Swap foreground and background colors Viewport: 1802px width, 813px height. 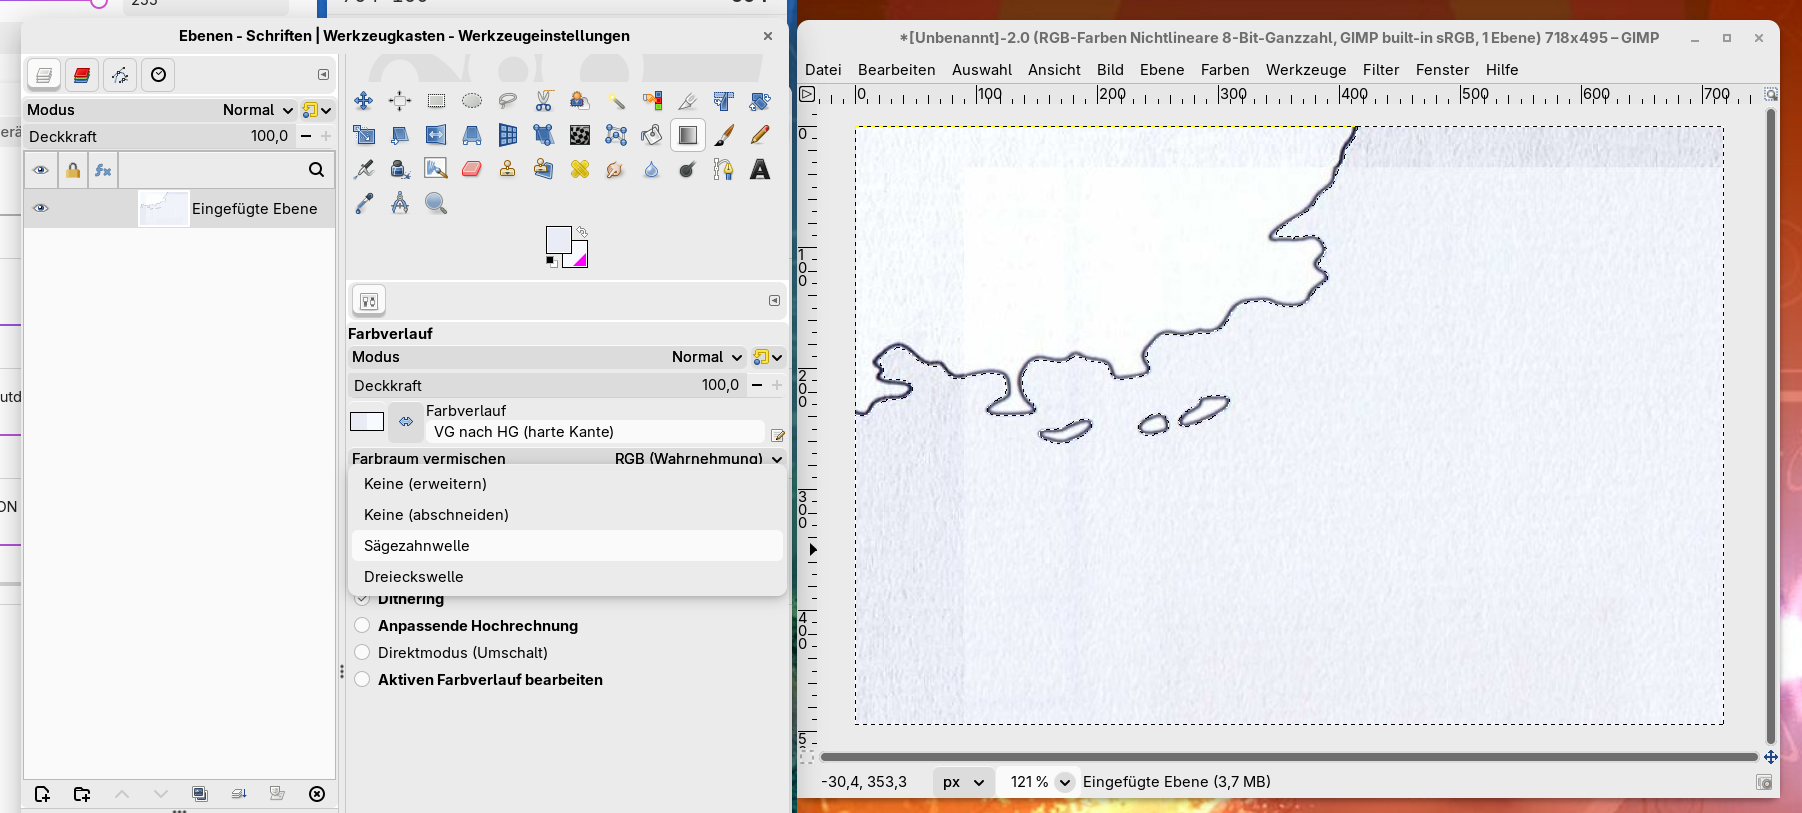(x=582, y=232)
